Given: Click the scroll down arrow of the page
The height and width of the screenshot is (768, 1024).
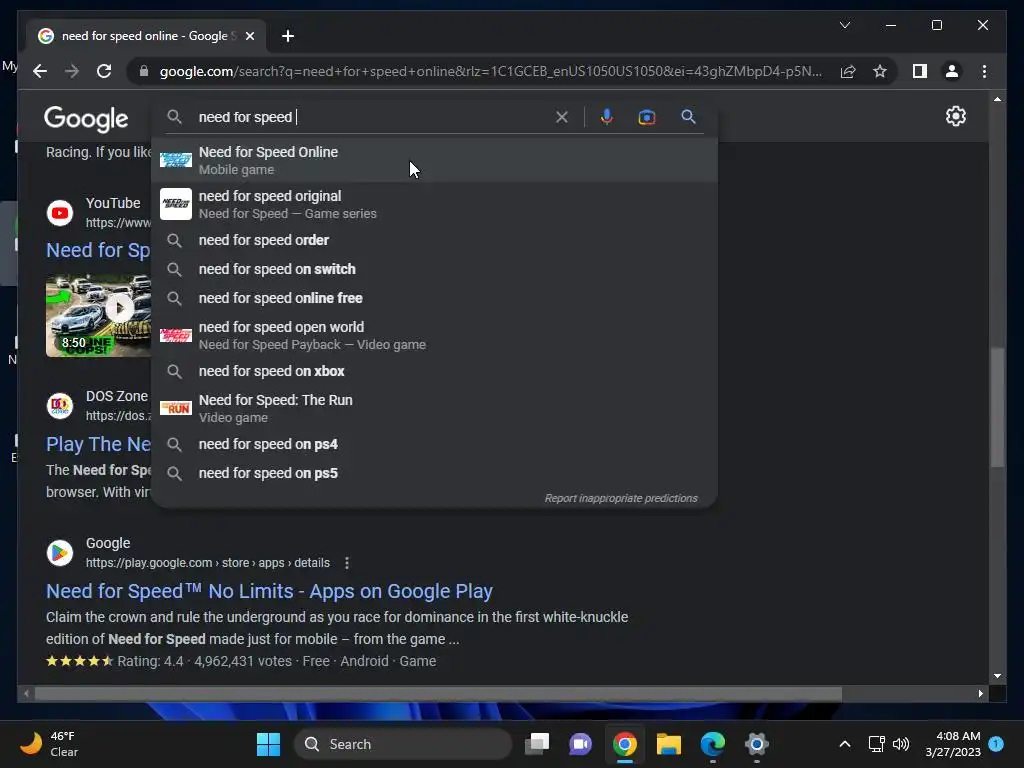Looking at the screenshot, I should (x=997, y=676).
